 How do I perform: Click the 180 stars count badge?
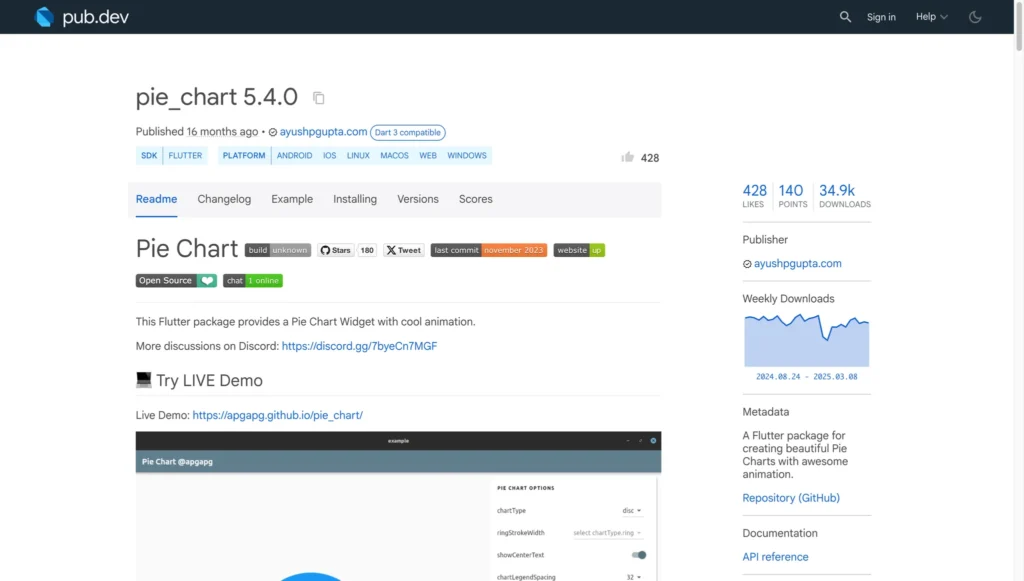point(367,250)
